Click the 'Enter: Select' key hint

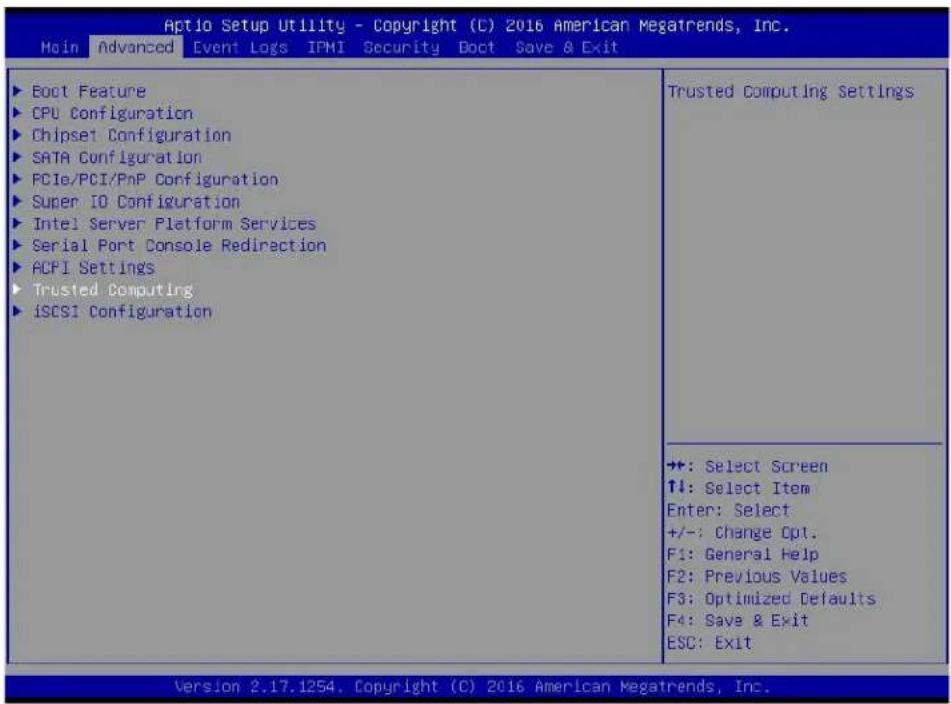tap(728, 511)
